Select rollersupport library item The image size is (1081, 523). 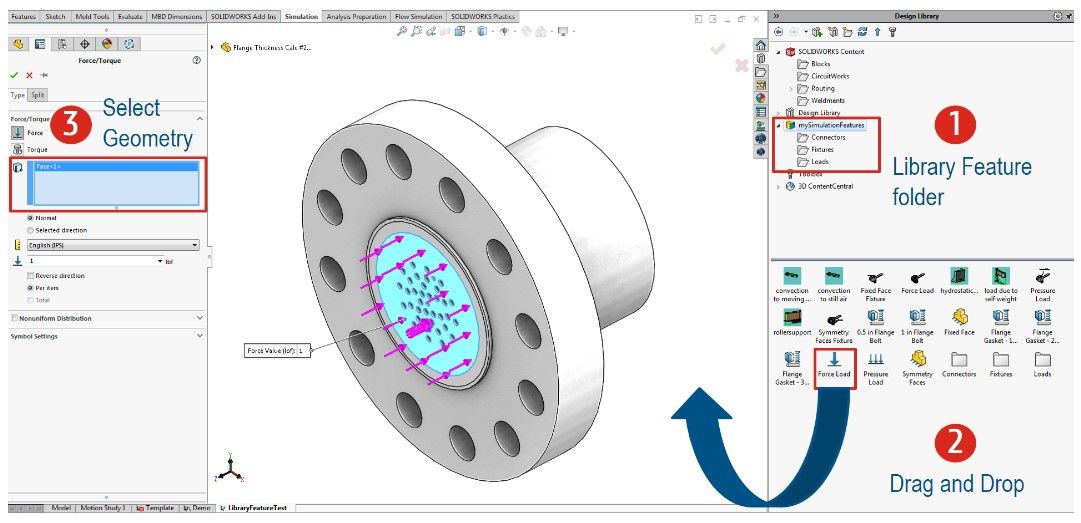[x=792, y=322]
